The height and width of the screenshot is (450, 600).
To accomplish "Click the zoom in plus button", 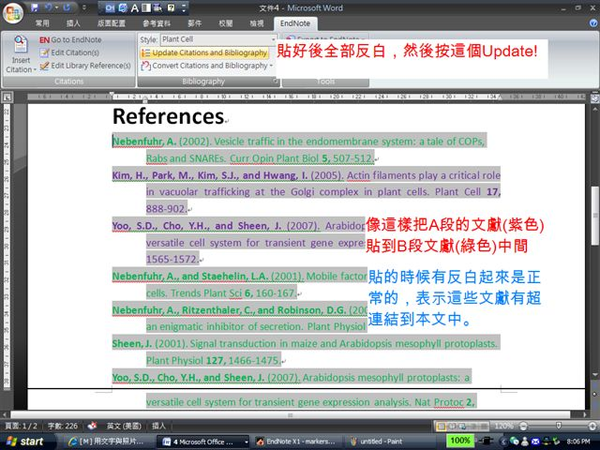I will [x=592, y=426].
